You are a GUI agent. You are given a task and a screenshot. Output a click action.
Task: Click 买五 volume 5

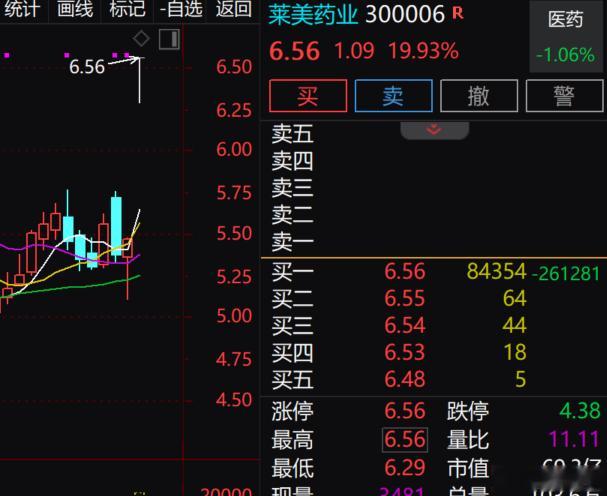click(x=521, y=379)
